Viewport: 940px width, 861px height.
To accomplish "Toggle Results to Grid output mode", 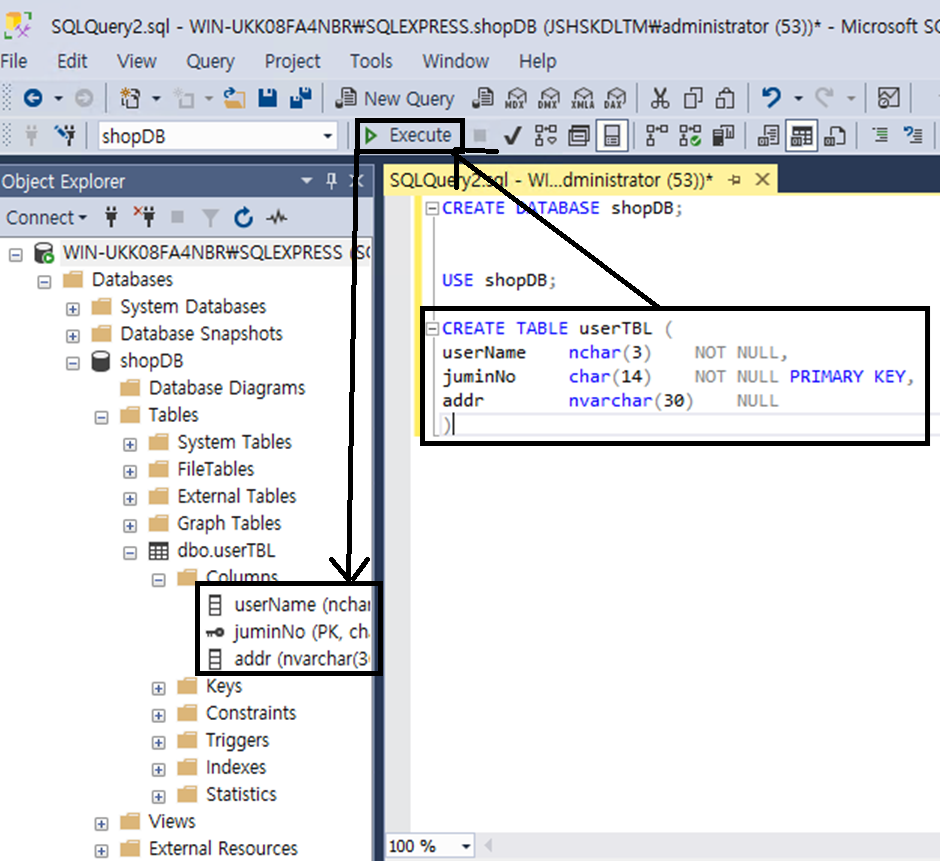I will (800, 135).
